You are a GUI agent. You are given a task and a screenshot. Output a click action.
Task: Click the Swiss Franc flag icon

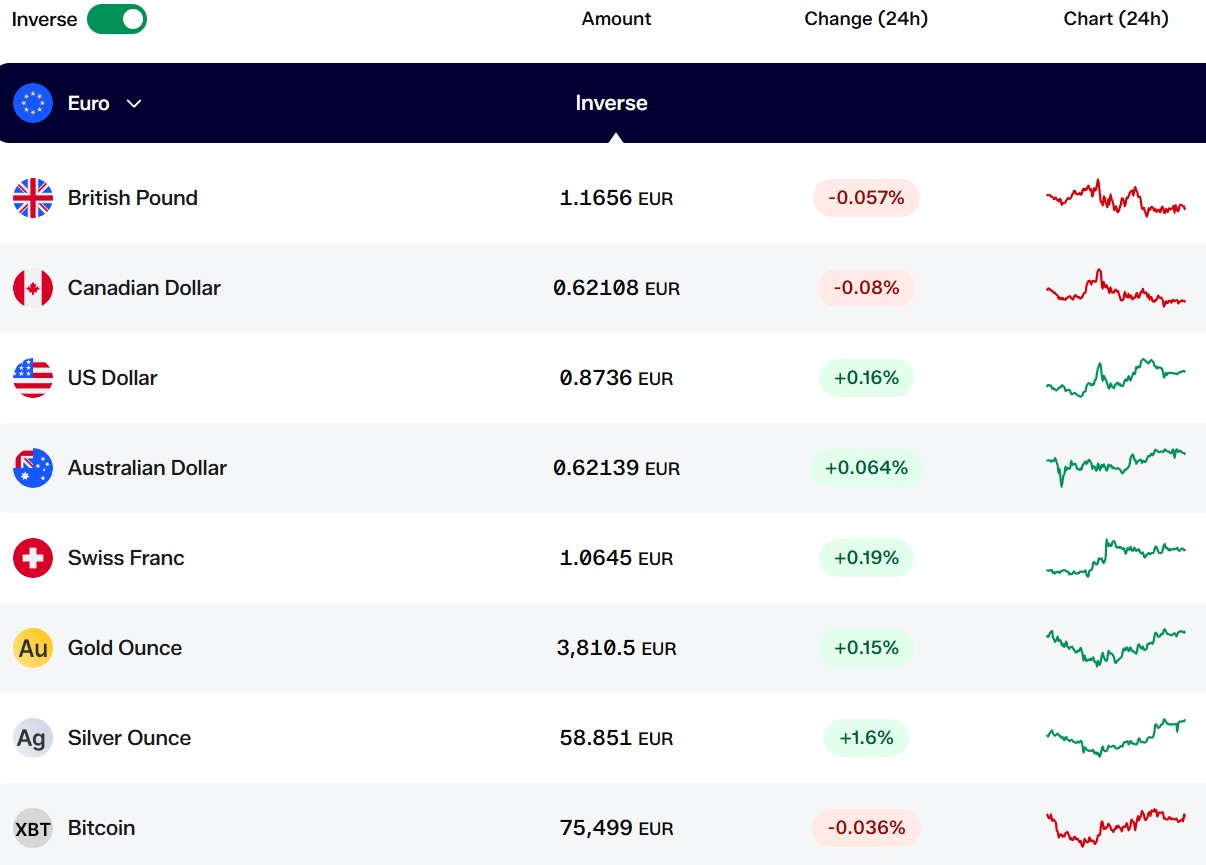(33, 558)
